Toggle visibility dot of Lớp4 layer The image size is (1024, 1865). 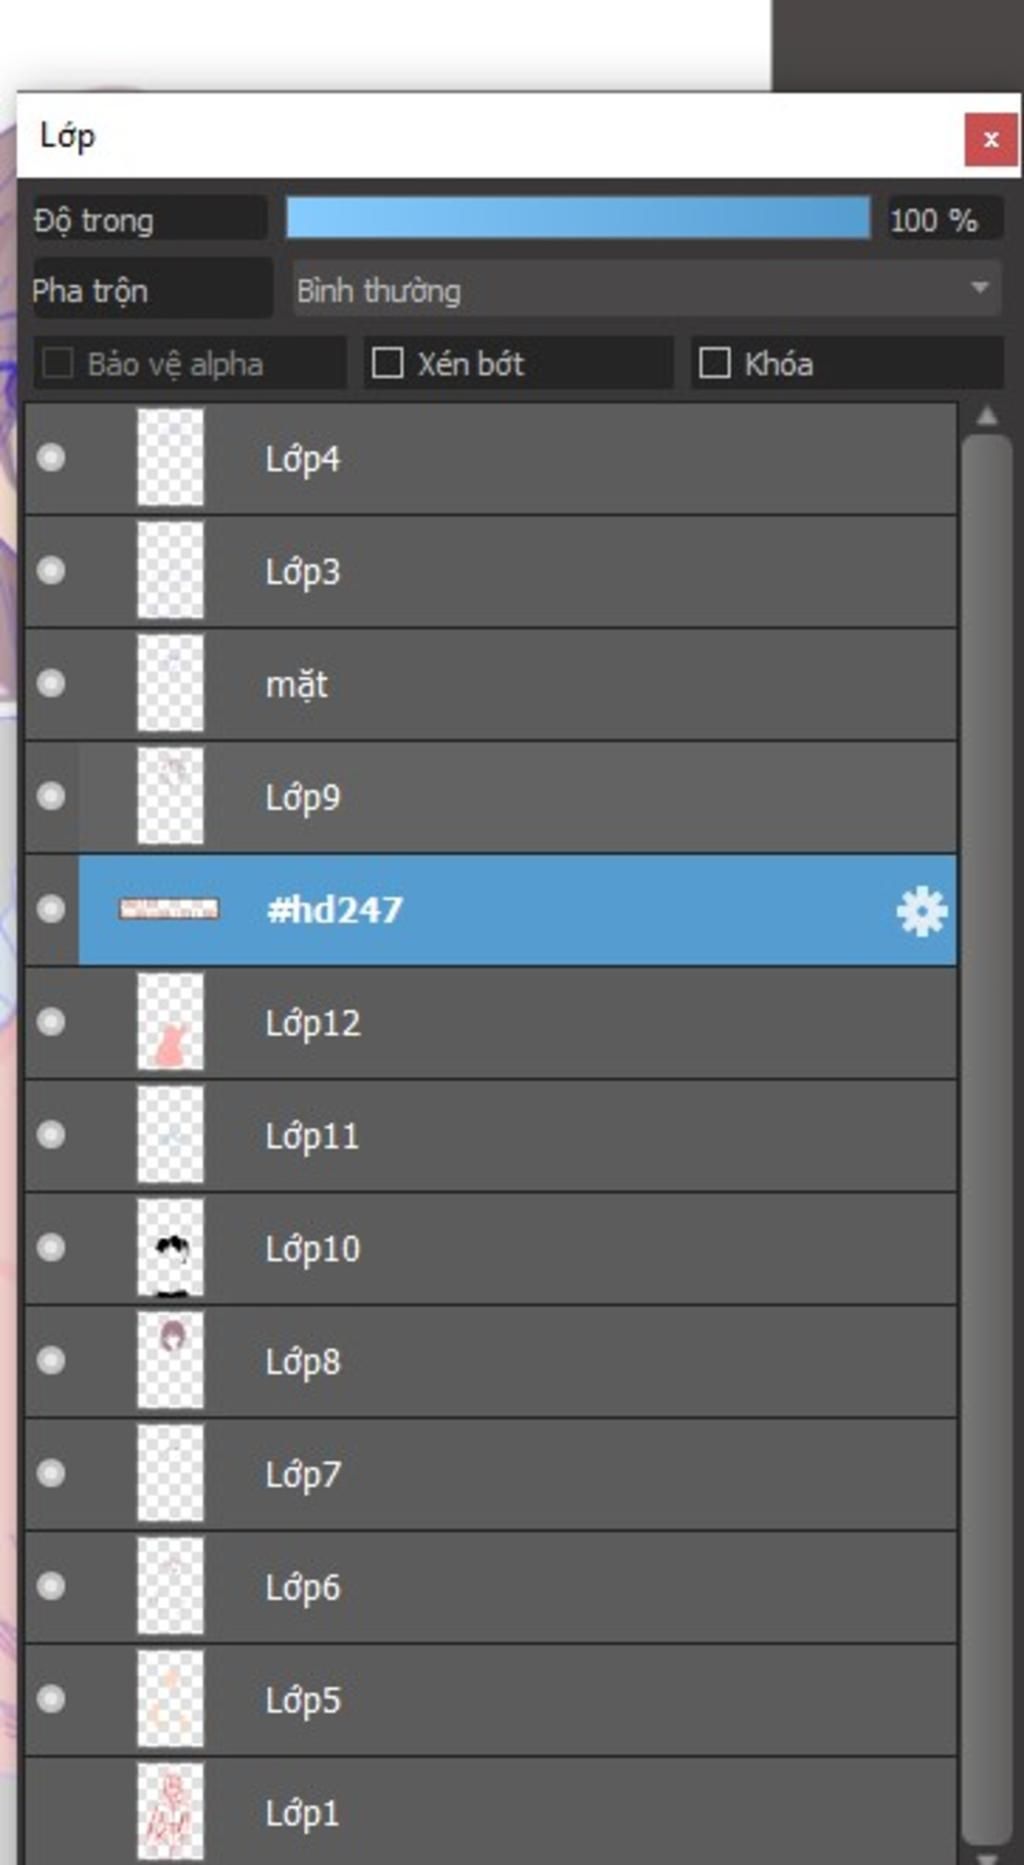tap(51, 458)
